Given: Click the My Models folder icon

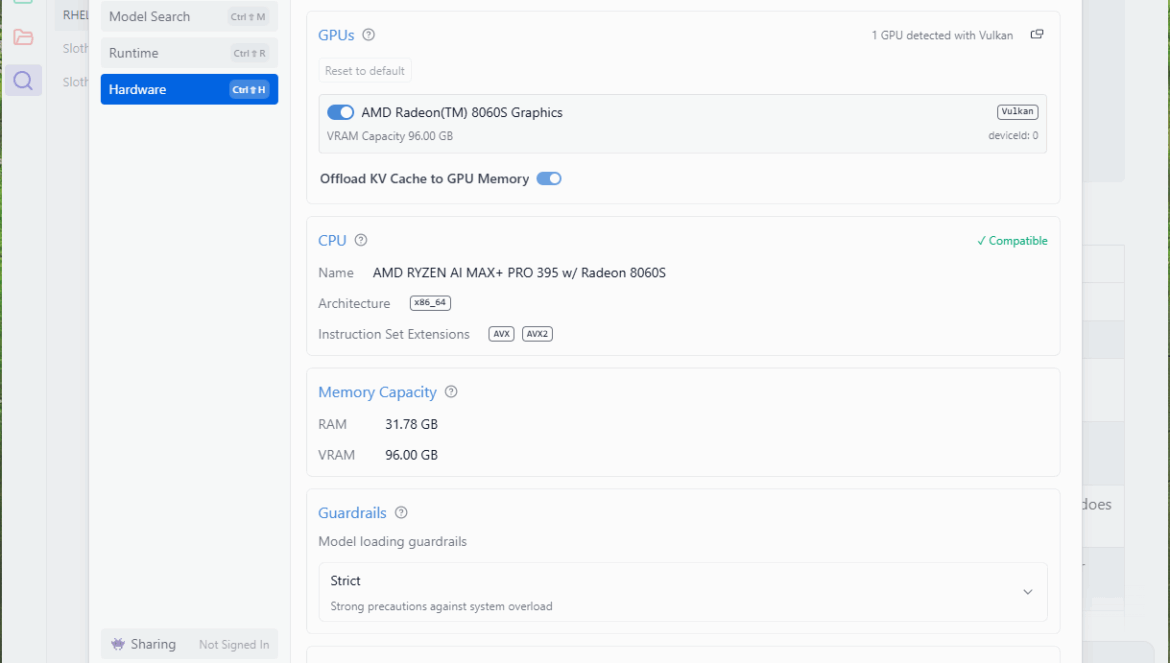Looking at the screenshot, I should tap(23, 37).
